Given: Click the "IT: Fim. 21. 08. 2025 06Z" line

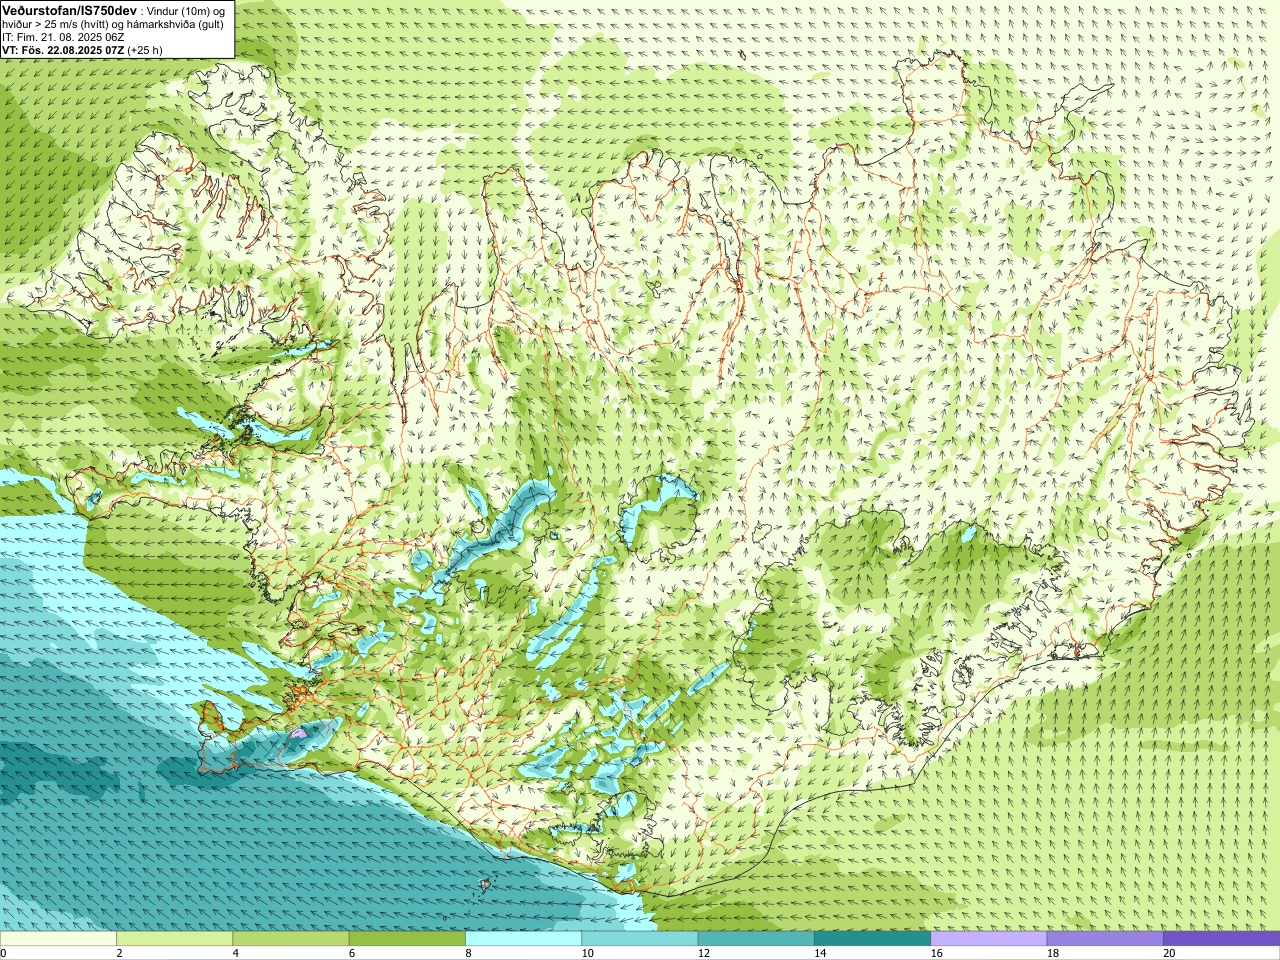Looking at the screenshot, I should (63, 37).
